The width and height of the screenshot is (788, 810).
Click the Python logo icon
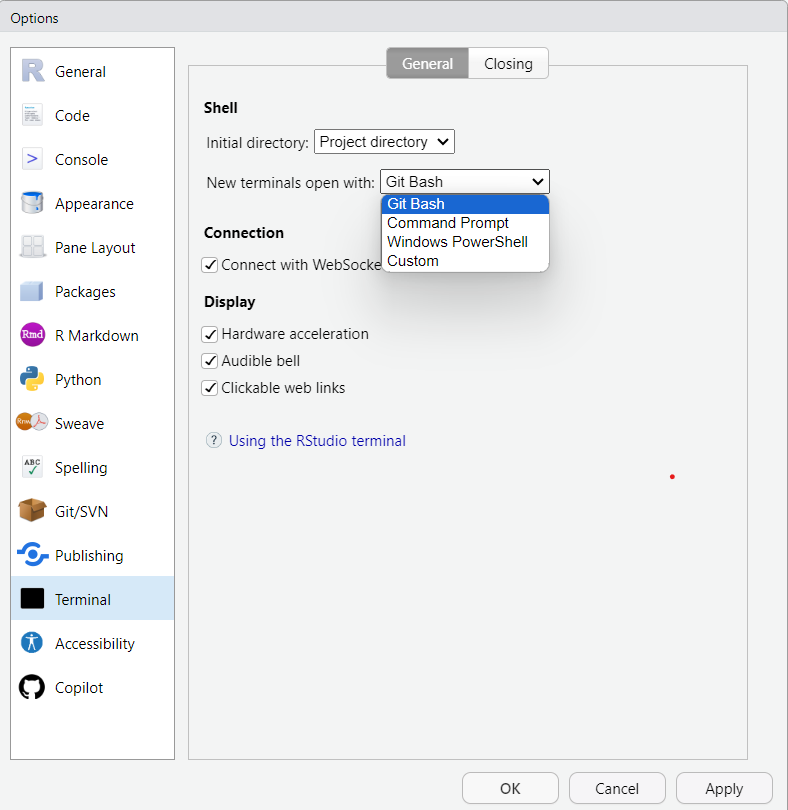[32, 379]
